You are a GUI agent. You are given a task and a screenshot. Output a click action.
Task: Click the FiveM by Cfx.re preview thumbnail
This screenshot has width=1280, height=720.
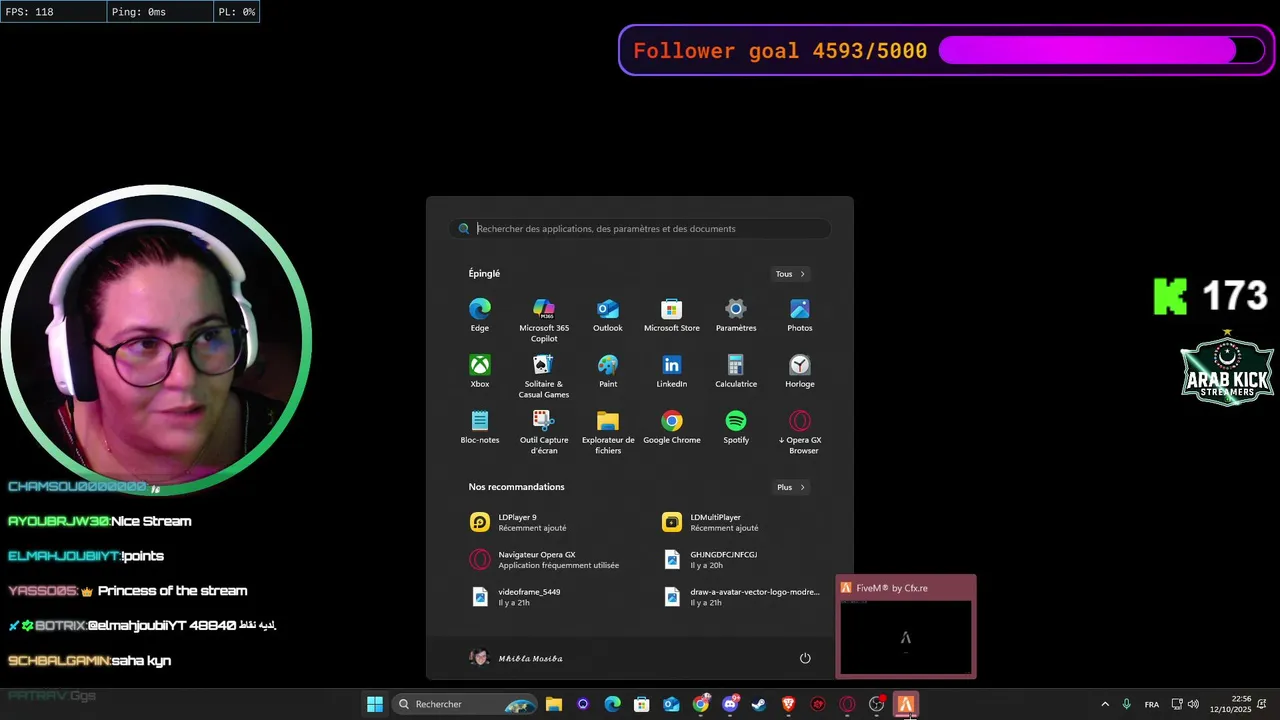tap(906, 627)
